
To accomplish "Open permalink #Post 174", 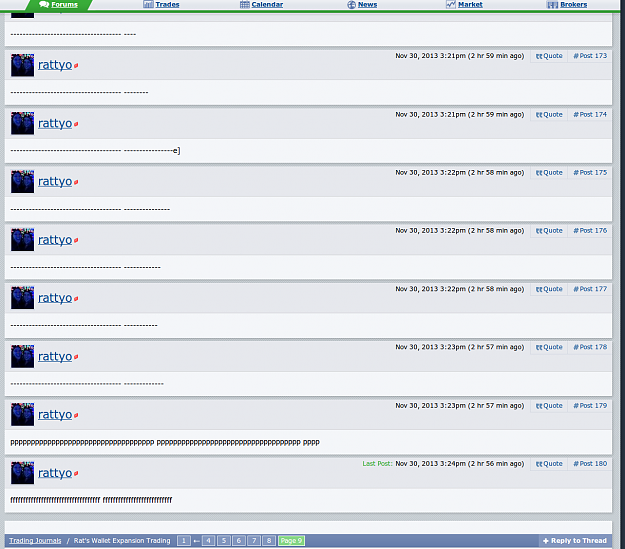I will pyautogui.click(x=590, y=115).
